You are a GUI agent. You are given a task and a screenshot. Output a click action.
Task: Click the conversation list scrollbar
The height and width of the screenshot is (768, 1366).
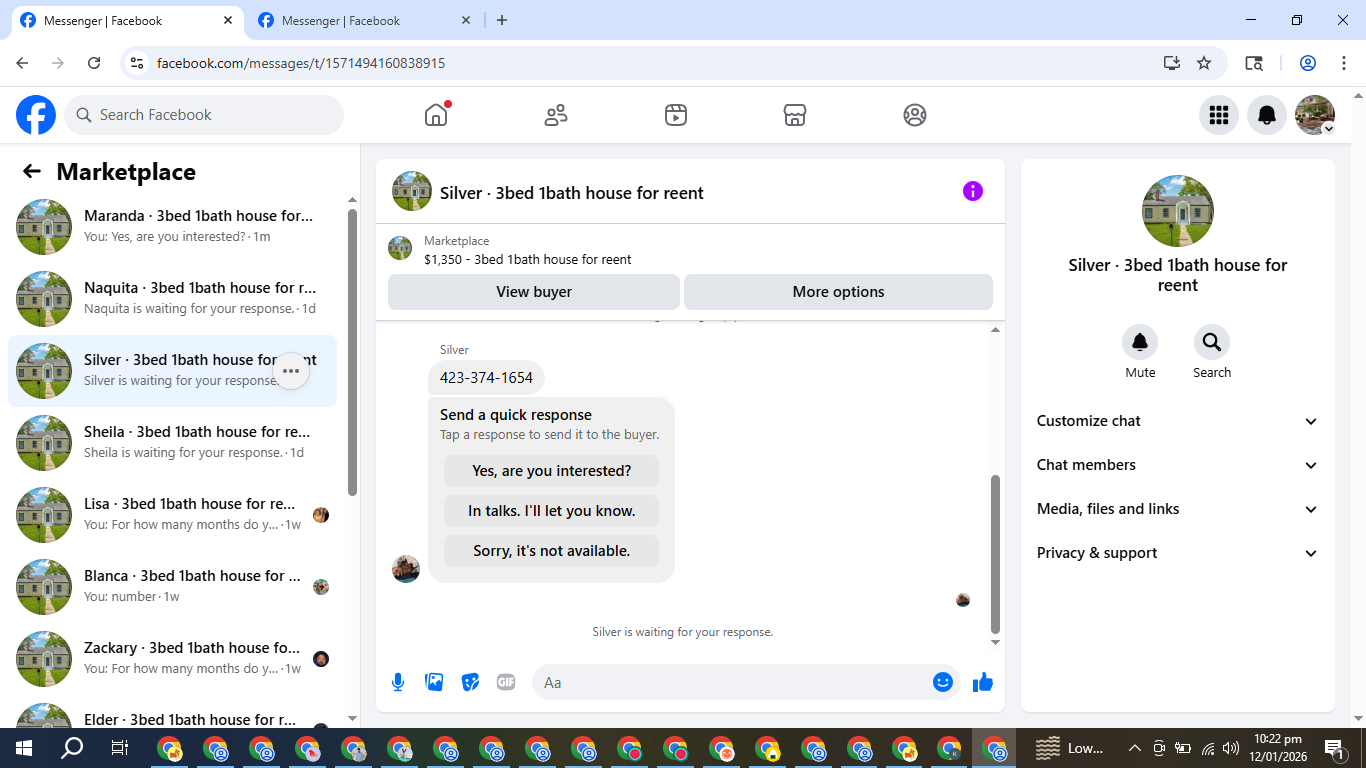(352, 352)
